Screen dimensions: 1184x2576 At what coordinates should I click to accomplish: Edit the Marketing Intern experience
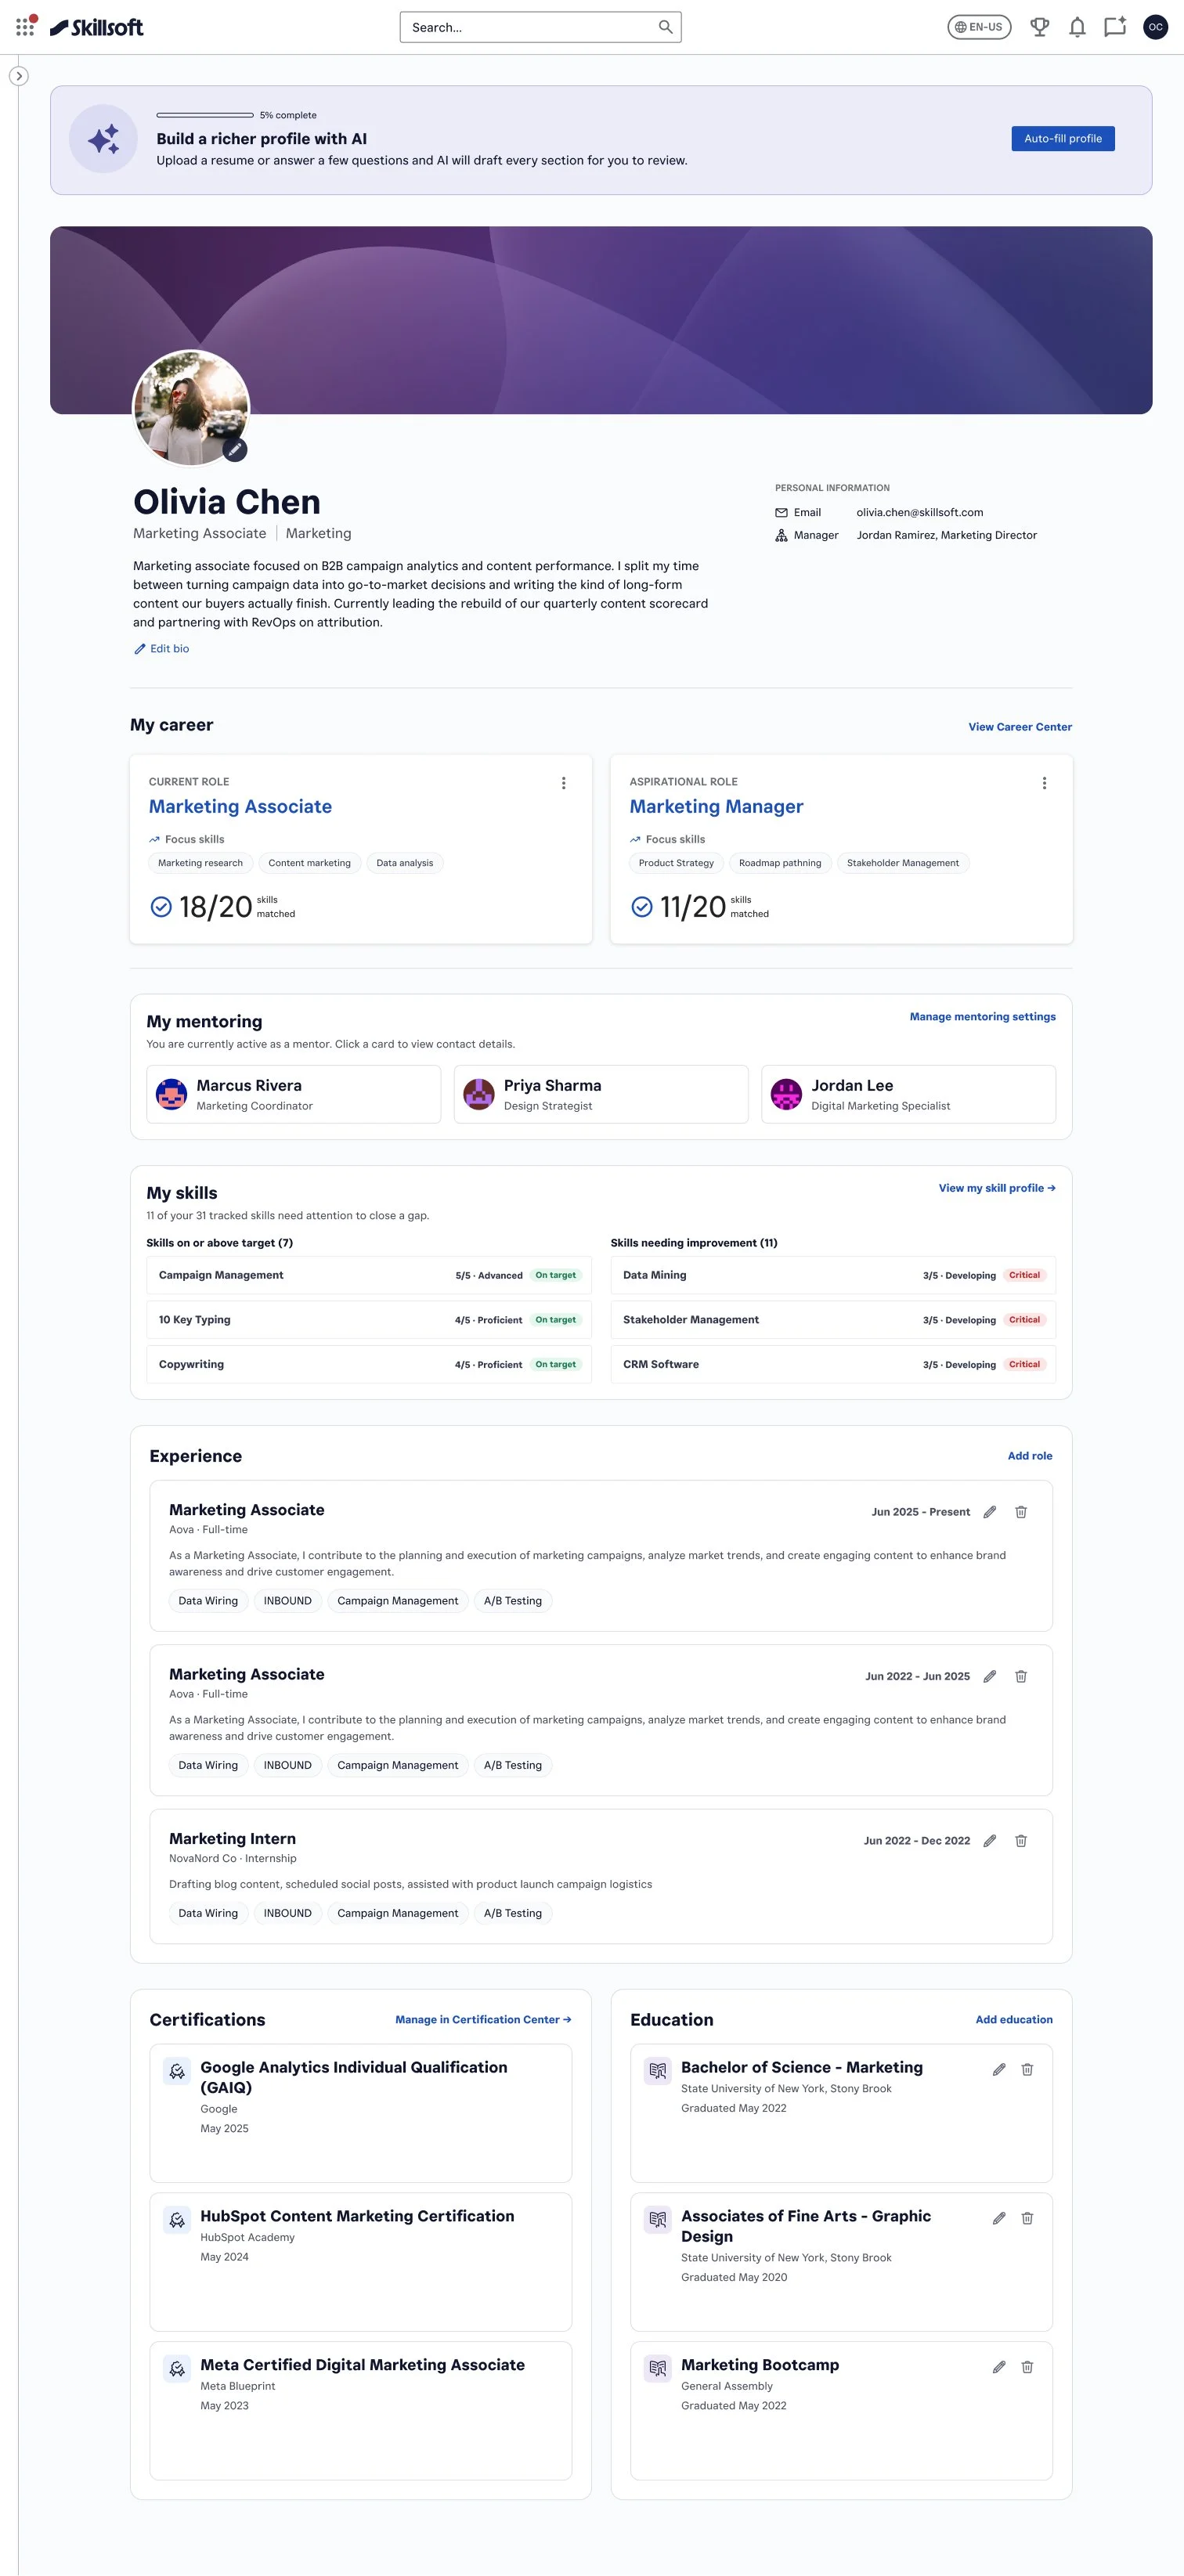tap(989, 1840)
